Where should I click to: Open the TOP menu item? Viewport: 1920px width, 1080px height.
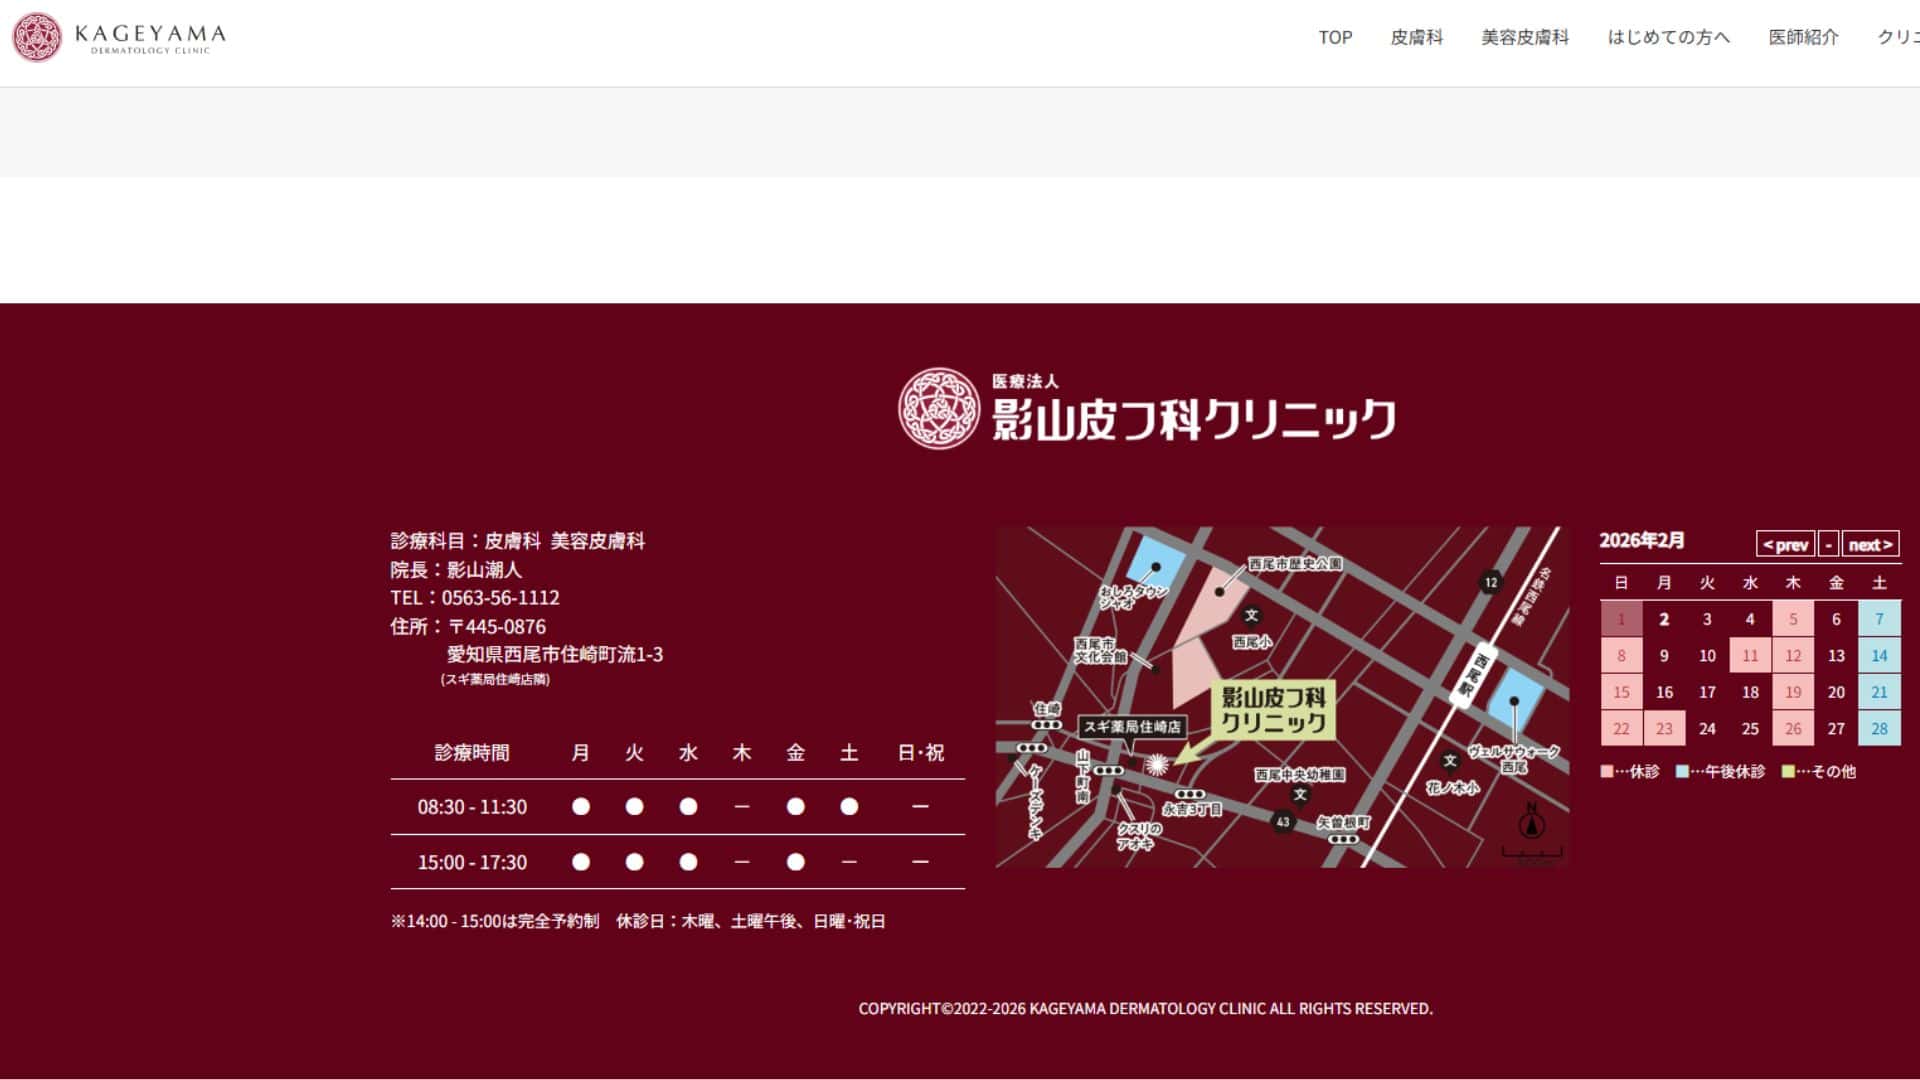pyautogui.click(x=1335, y=37)
